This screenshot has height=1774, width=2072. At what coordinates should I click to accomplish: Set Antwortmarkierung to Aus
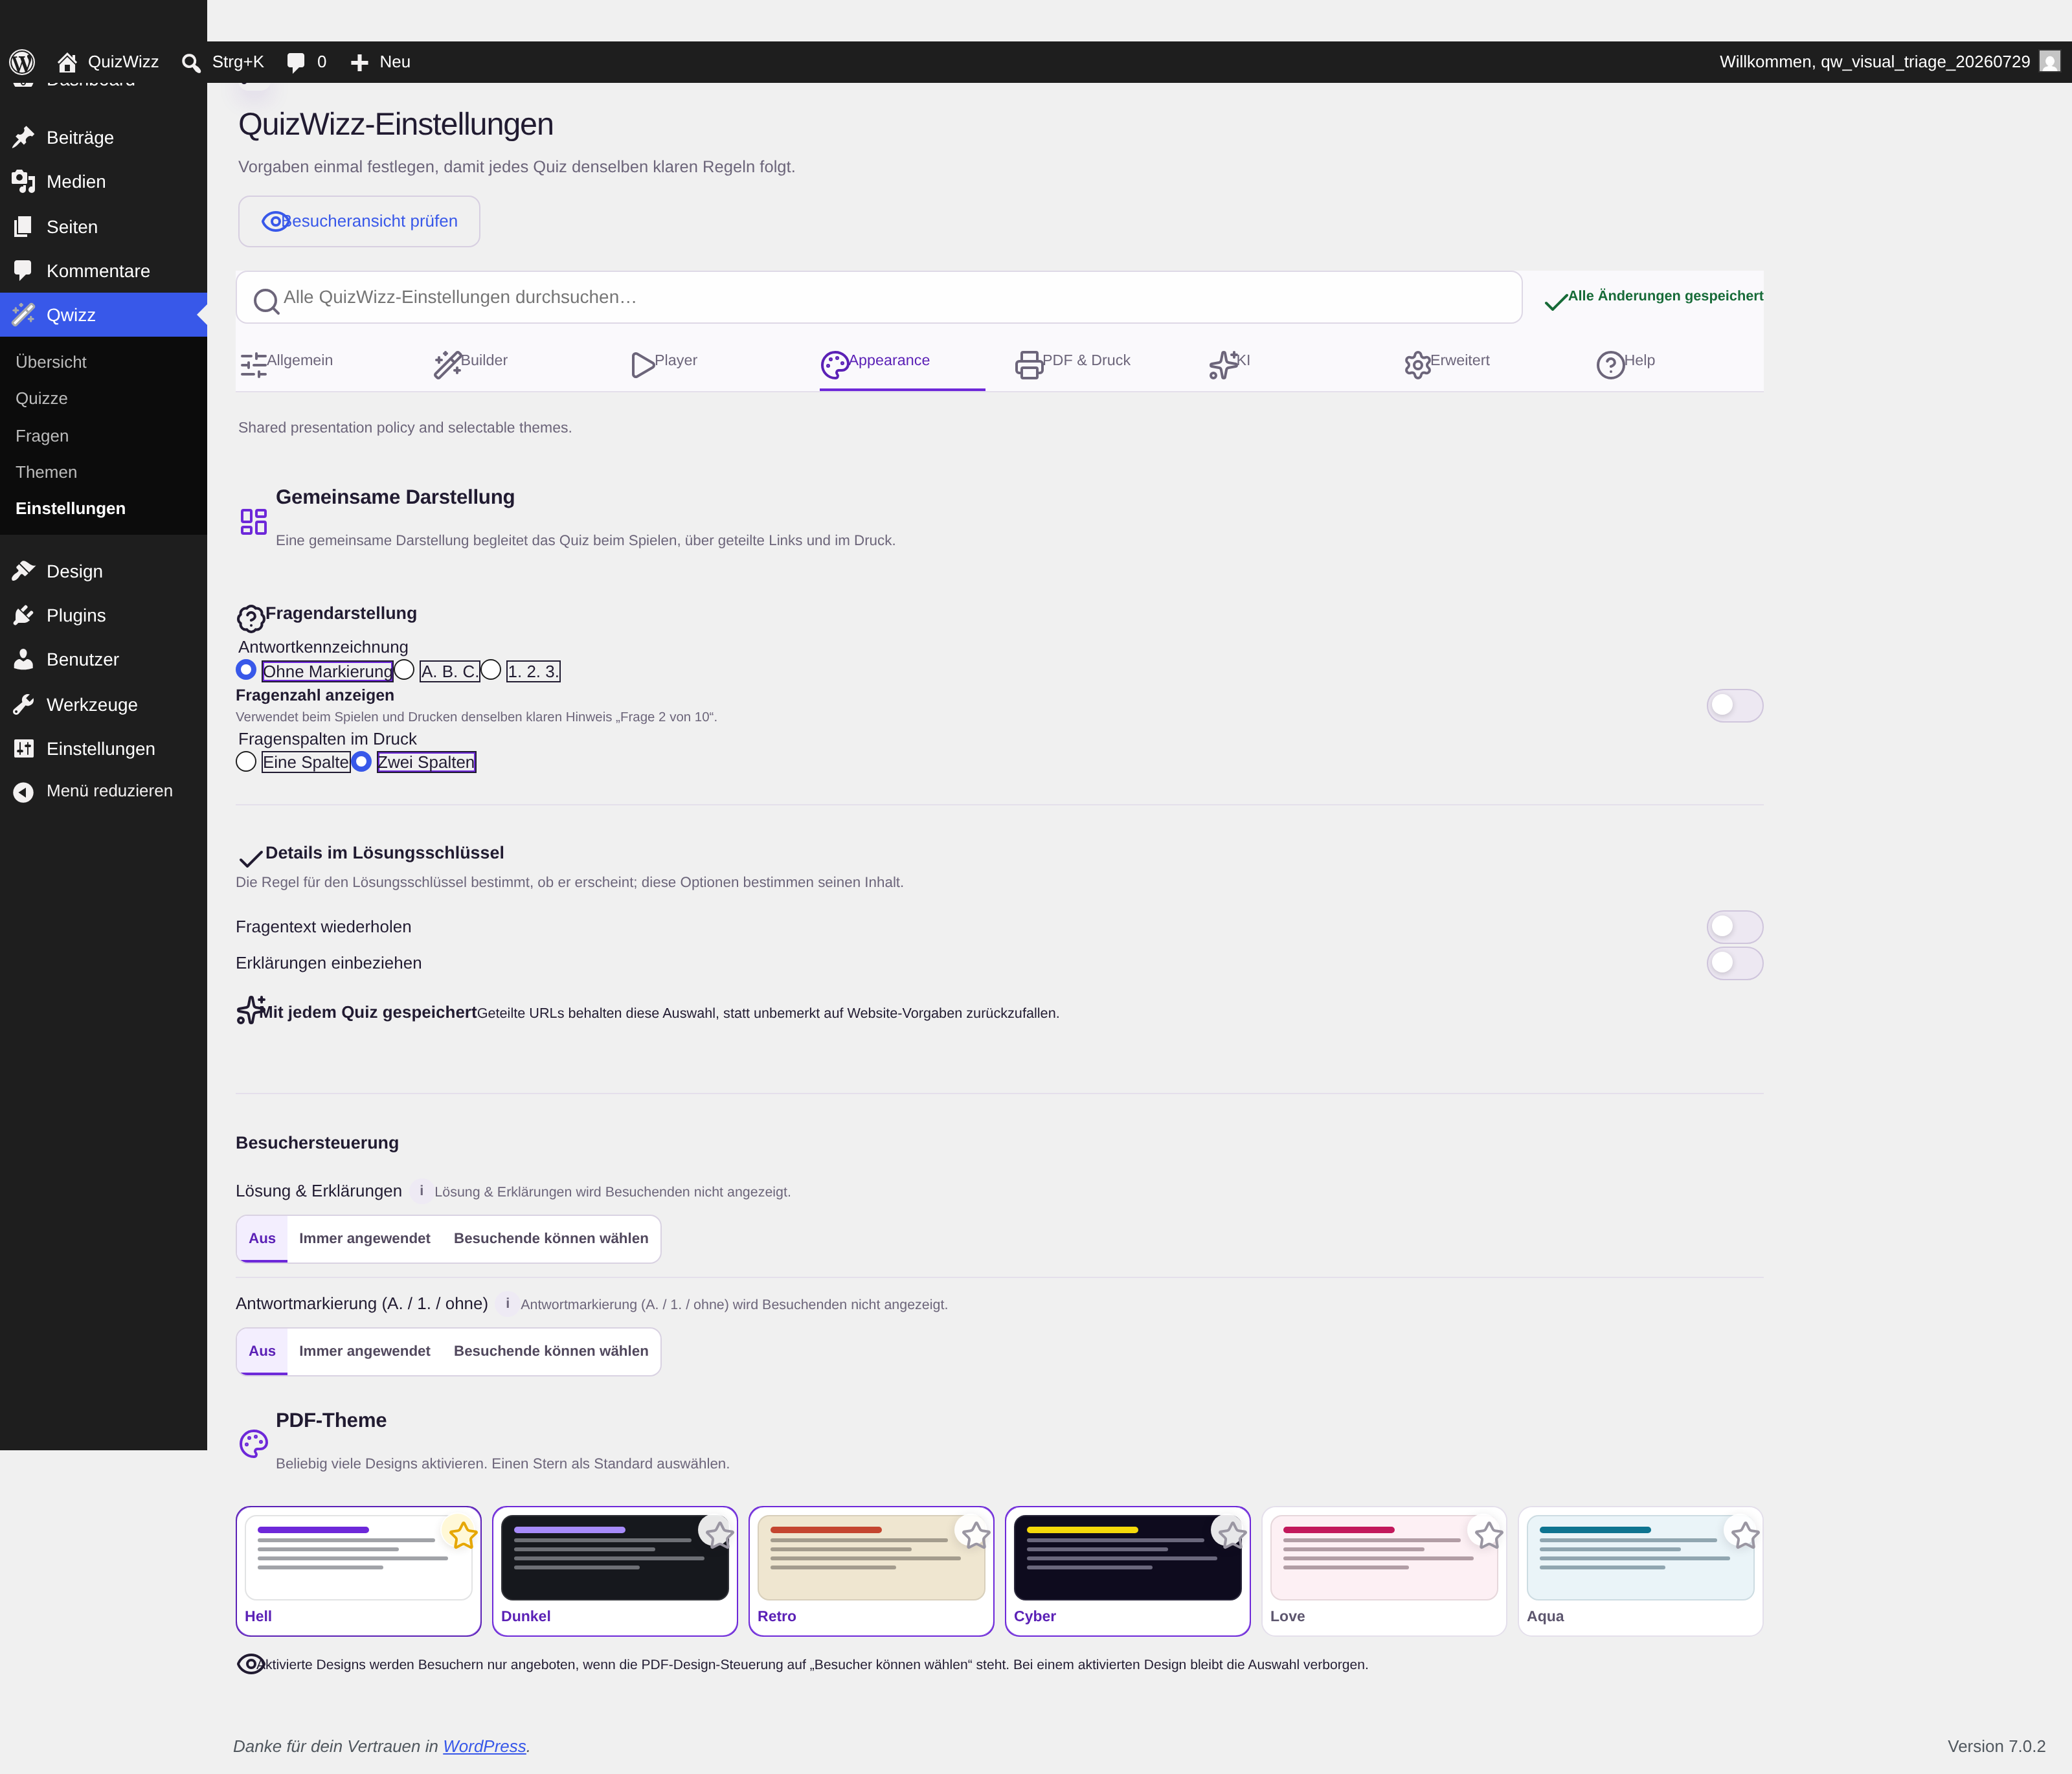tap(262, 1351)
